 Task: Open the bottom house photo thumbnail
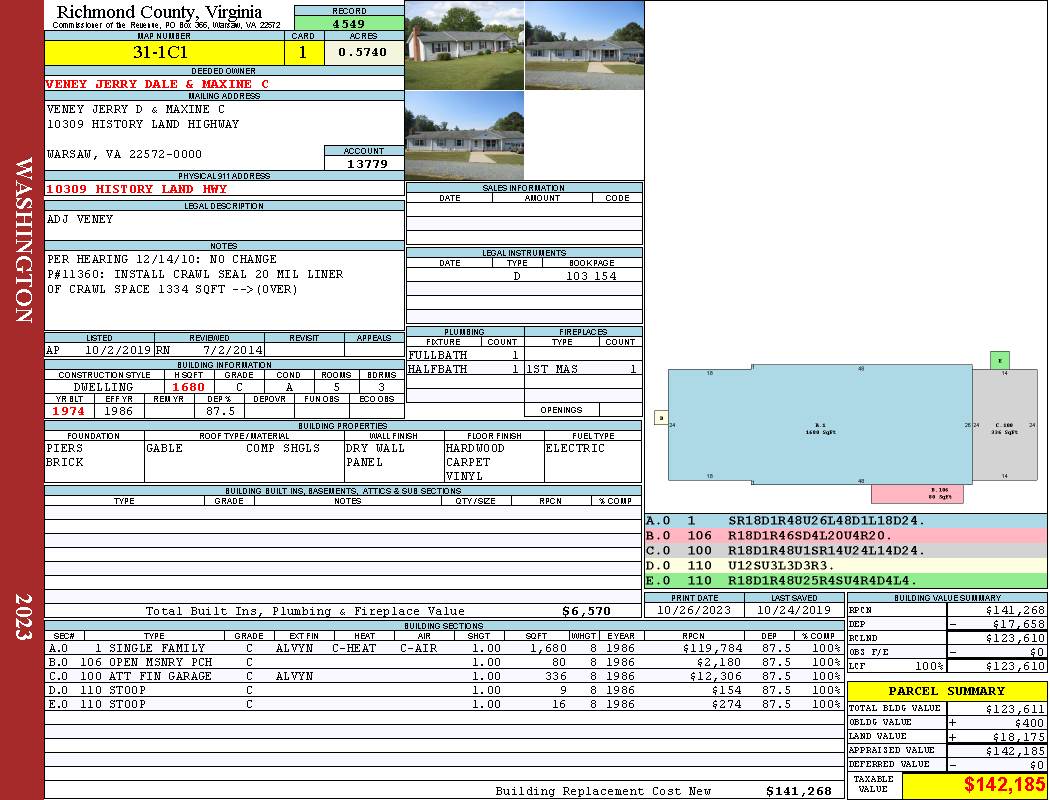(x=464, y=136)
